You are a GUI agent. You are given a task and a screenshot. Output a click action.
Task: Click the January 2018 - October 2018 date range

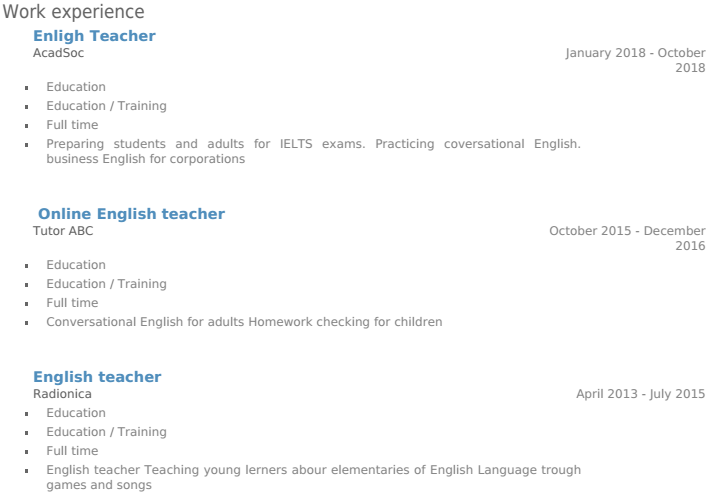(635, 60)
